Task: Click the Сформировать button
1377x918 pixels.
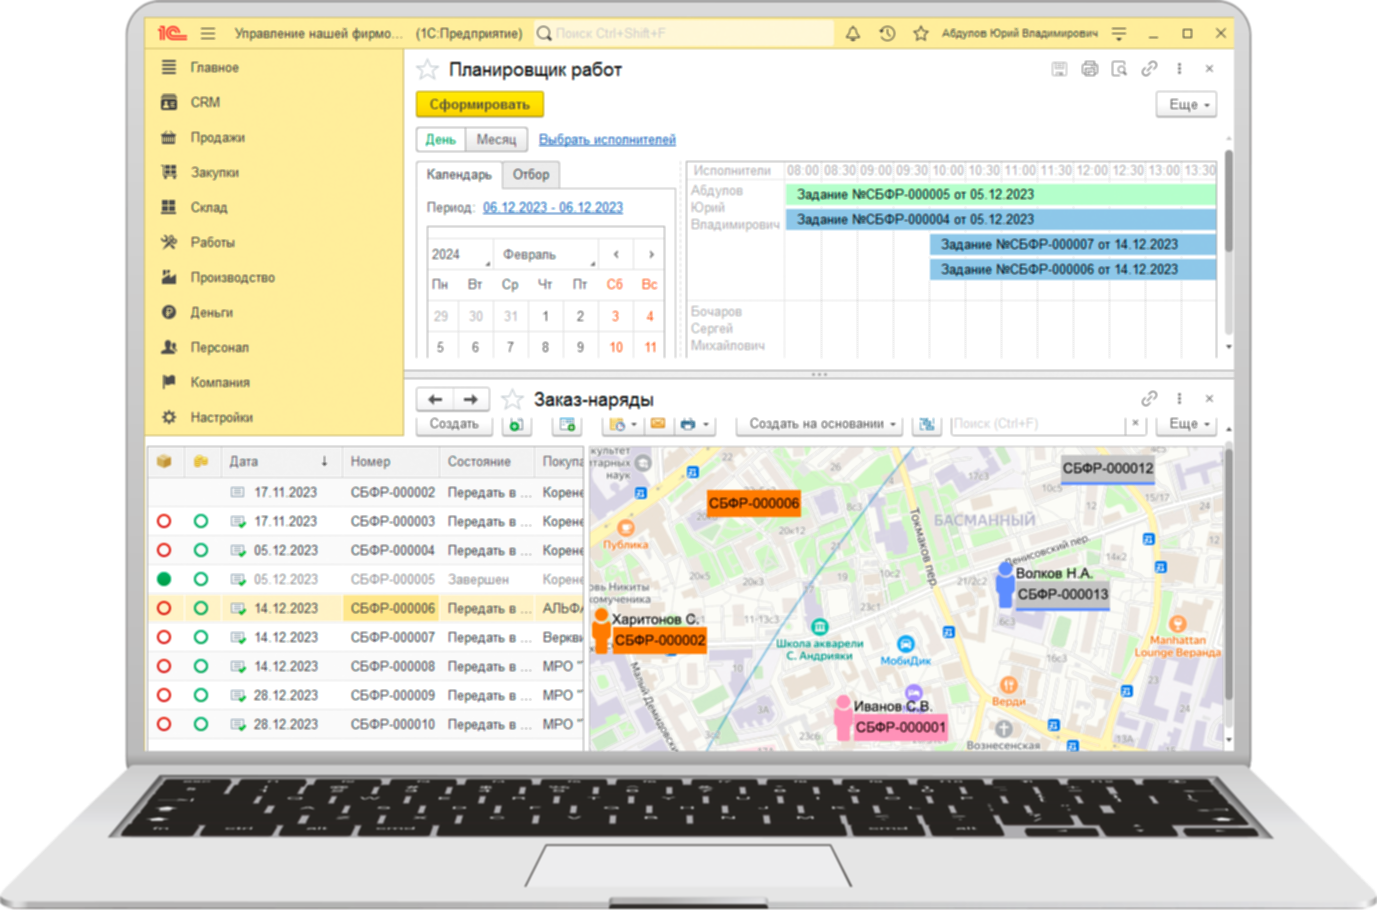Action: click(x=479, y=104)
